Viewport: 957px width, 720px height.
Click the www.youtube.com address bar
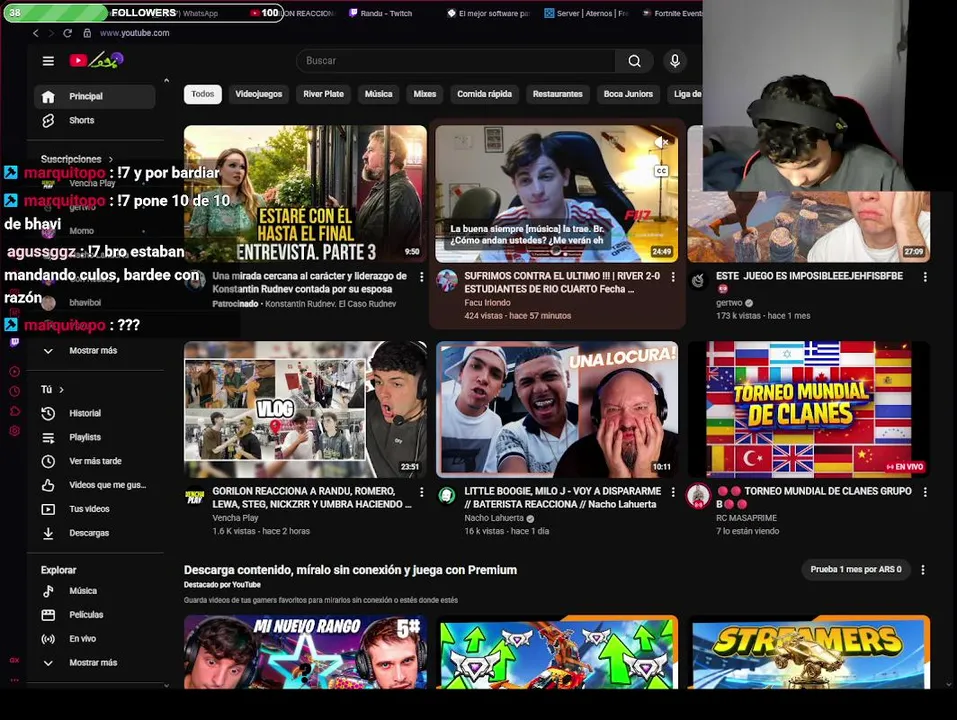134,33
